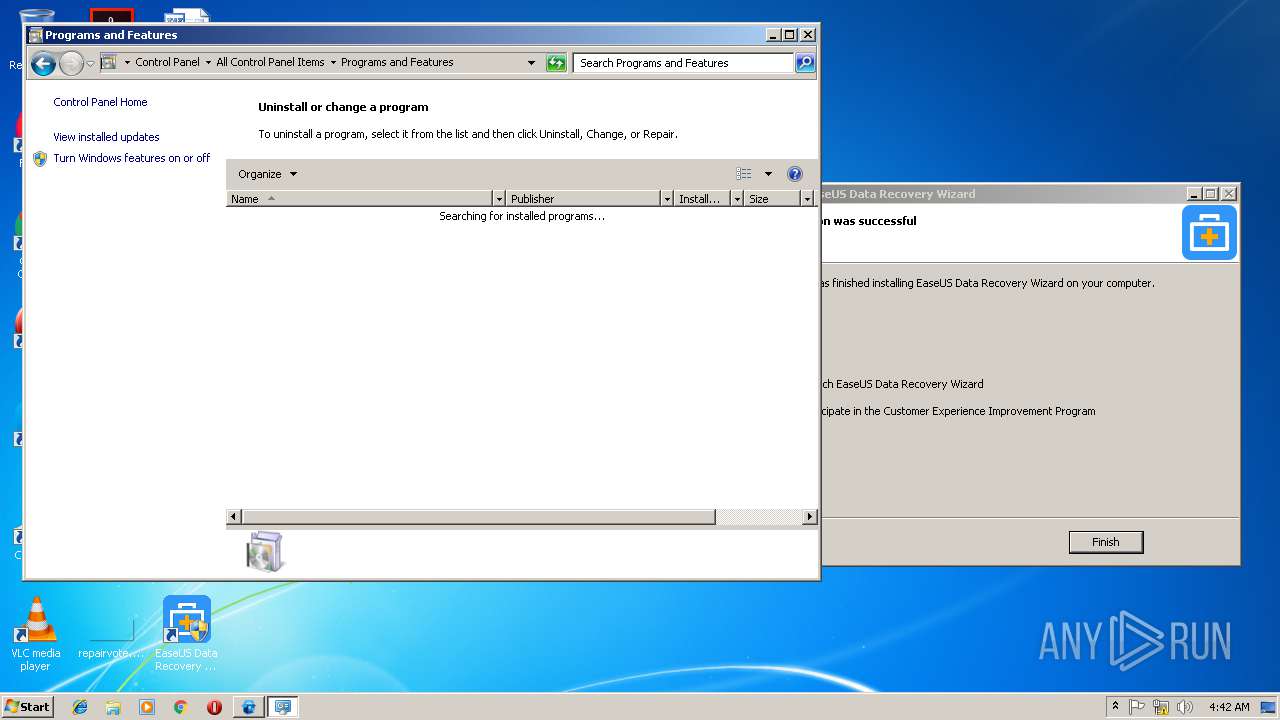
Task: Click the horizontal scrollbar left arrow
Action: pos(234,517)
